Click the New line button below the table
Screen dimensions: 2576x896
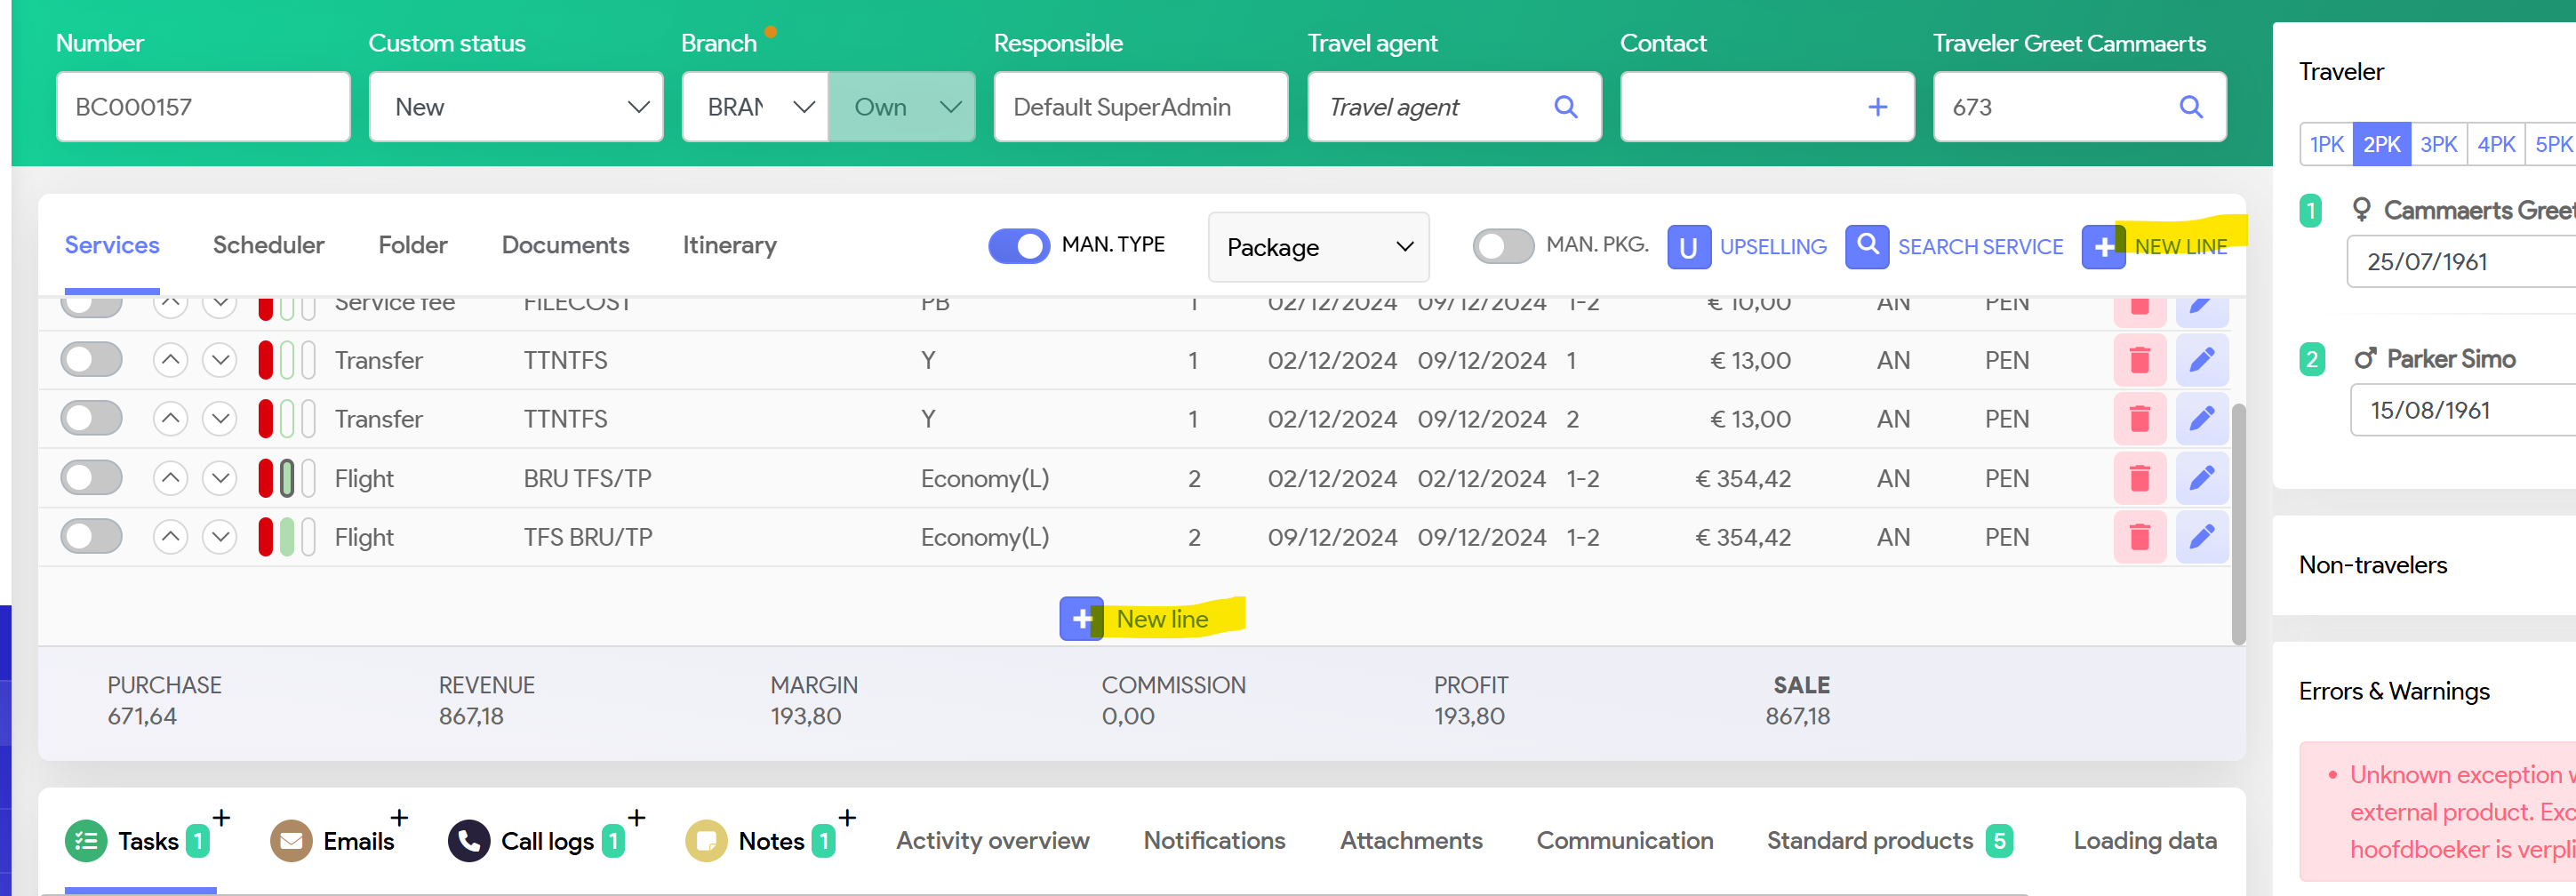click(x=1151, y=619)
